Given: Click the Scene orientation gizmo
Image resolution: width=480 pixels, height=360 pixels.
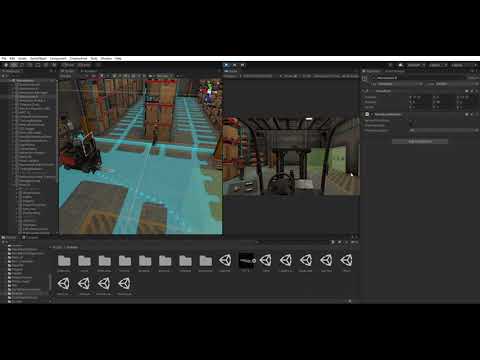Looking at the screenshot, I should coord(209,90).
